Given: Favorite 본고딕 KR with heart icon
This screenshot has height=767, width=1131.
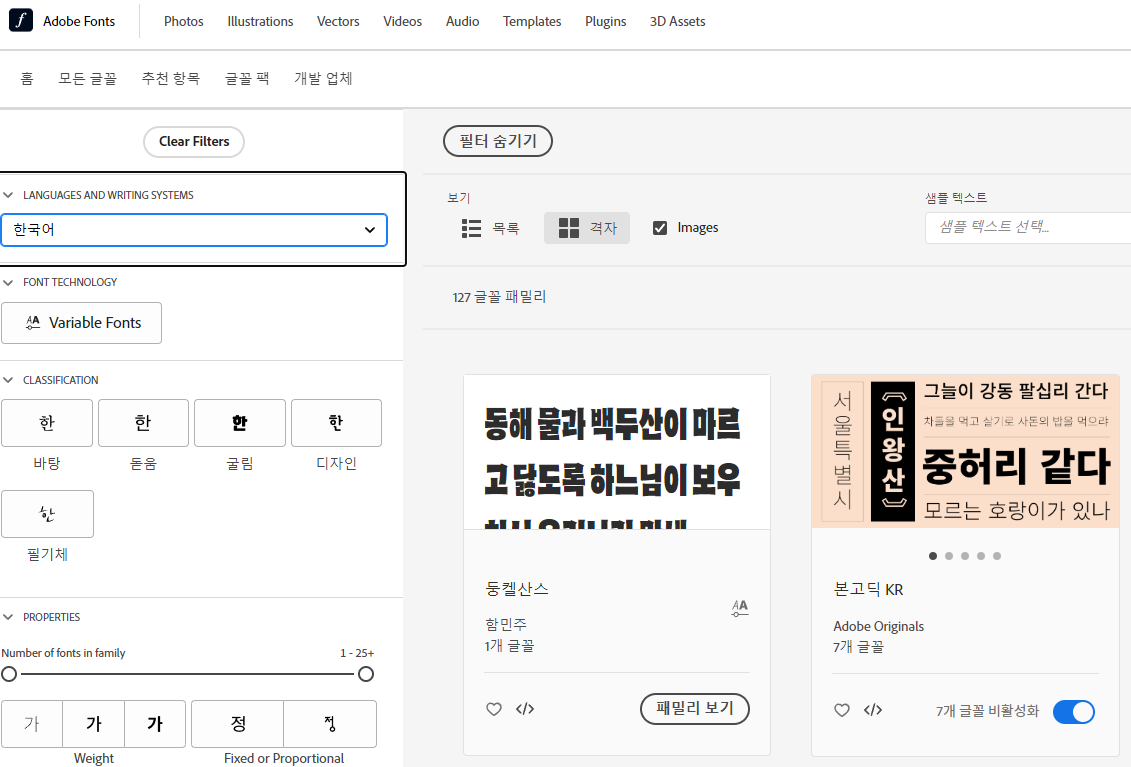Looking at the screenshot, I should [842, 710].
